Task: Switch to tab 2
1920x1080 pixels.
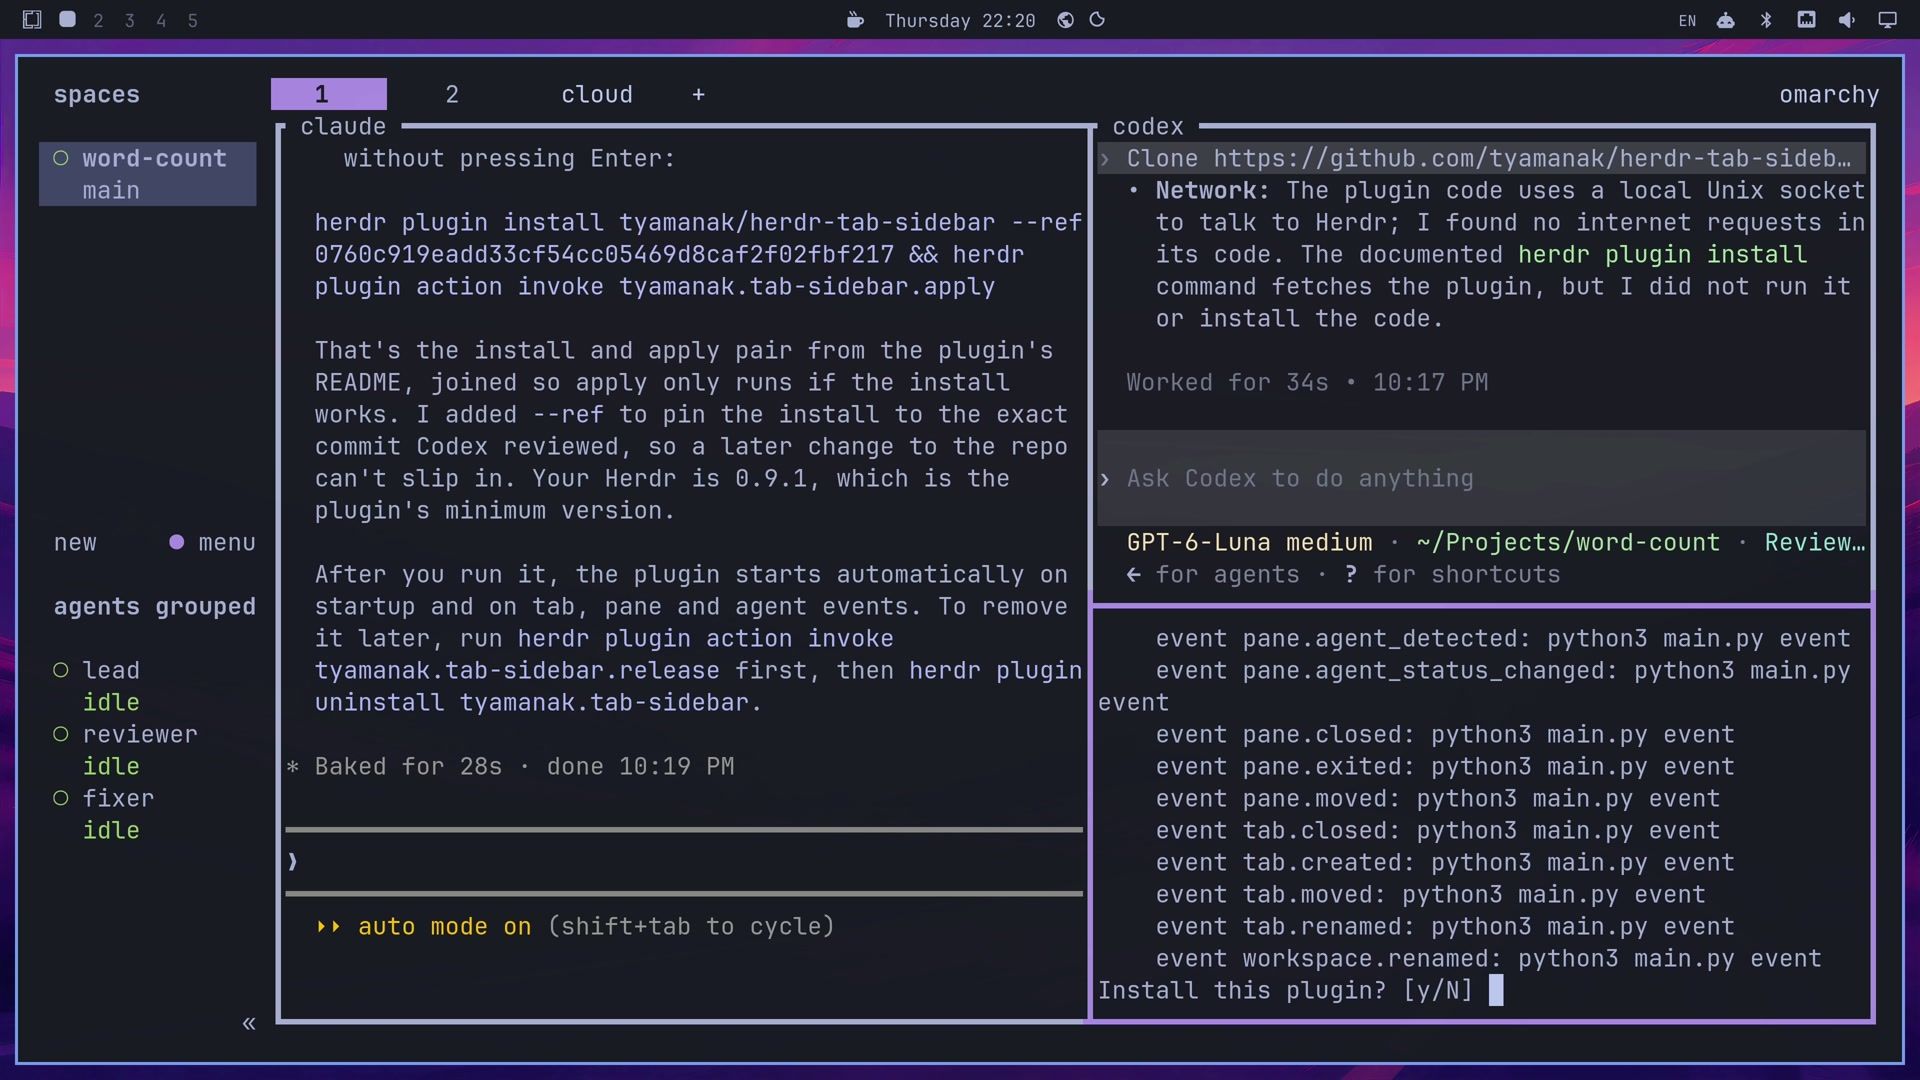Action: [x=452, y=94]
